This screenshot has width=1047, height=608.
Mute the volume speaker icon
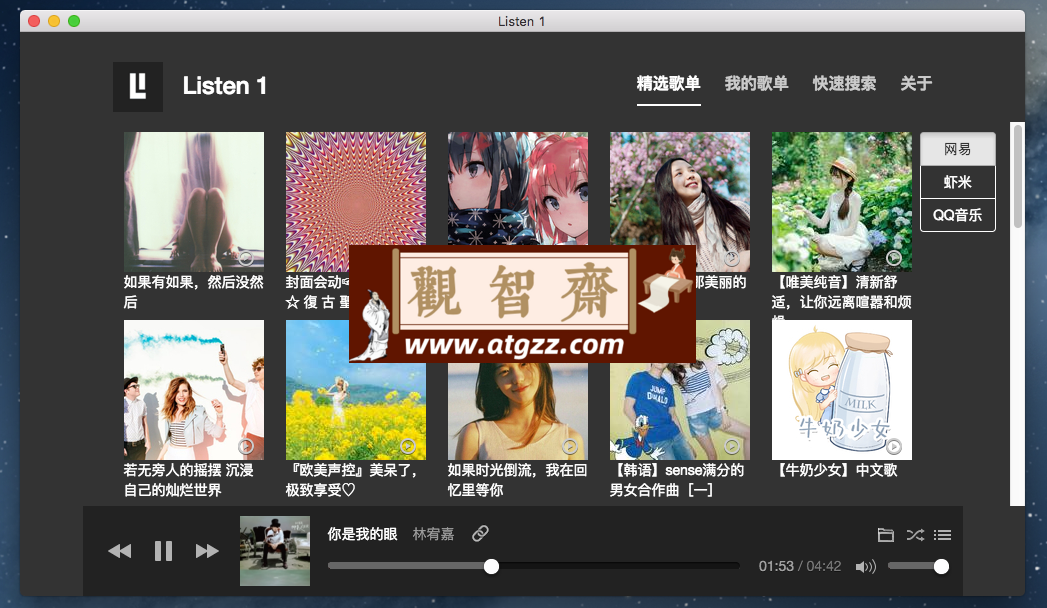865,567
